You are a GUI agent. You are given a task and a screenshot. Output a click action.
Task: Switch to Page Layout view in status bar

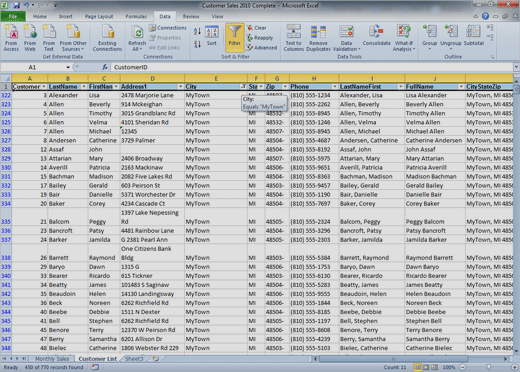[x=425, y=367]
